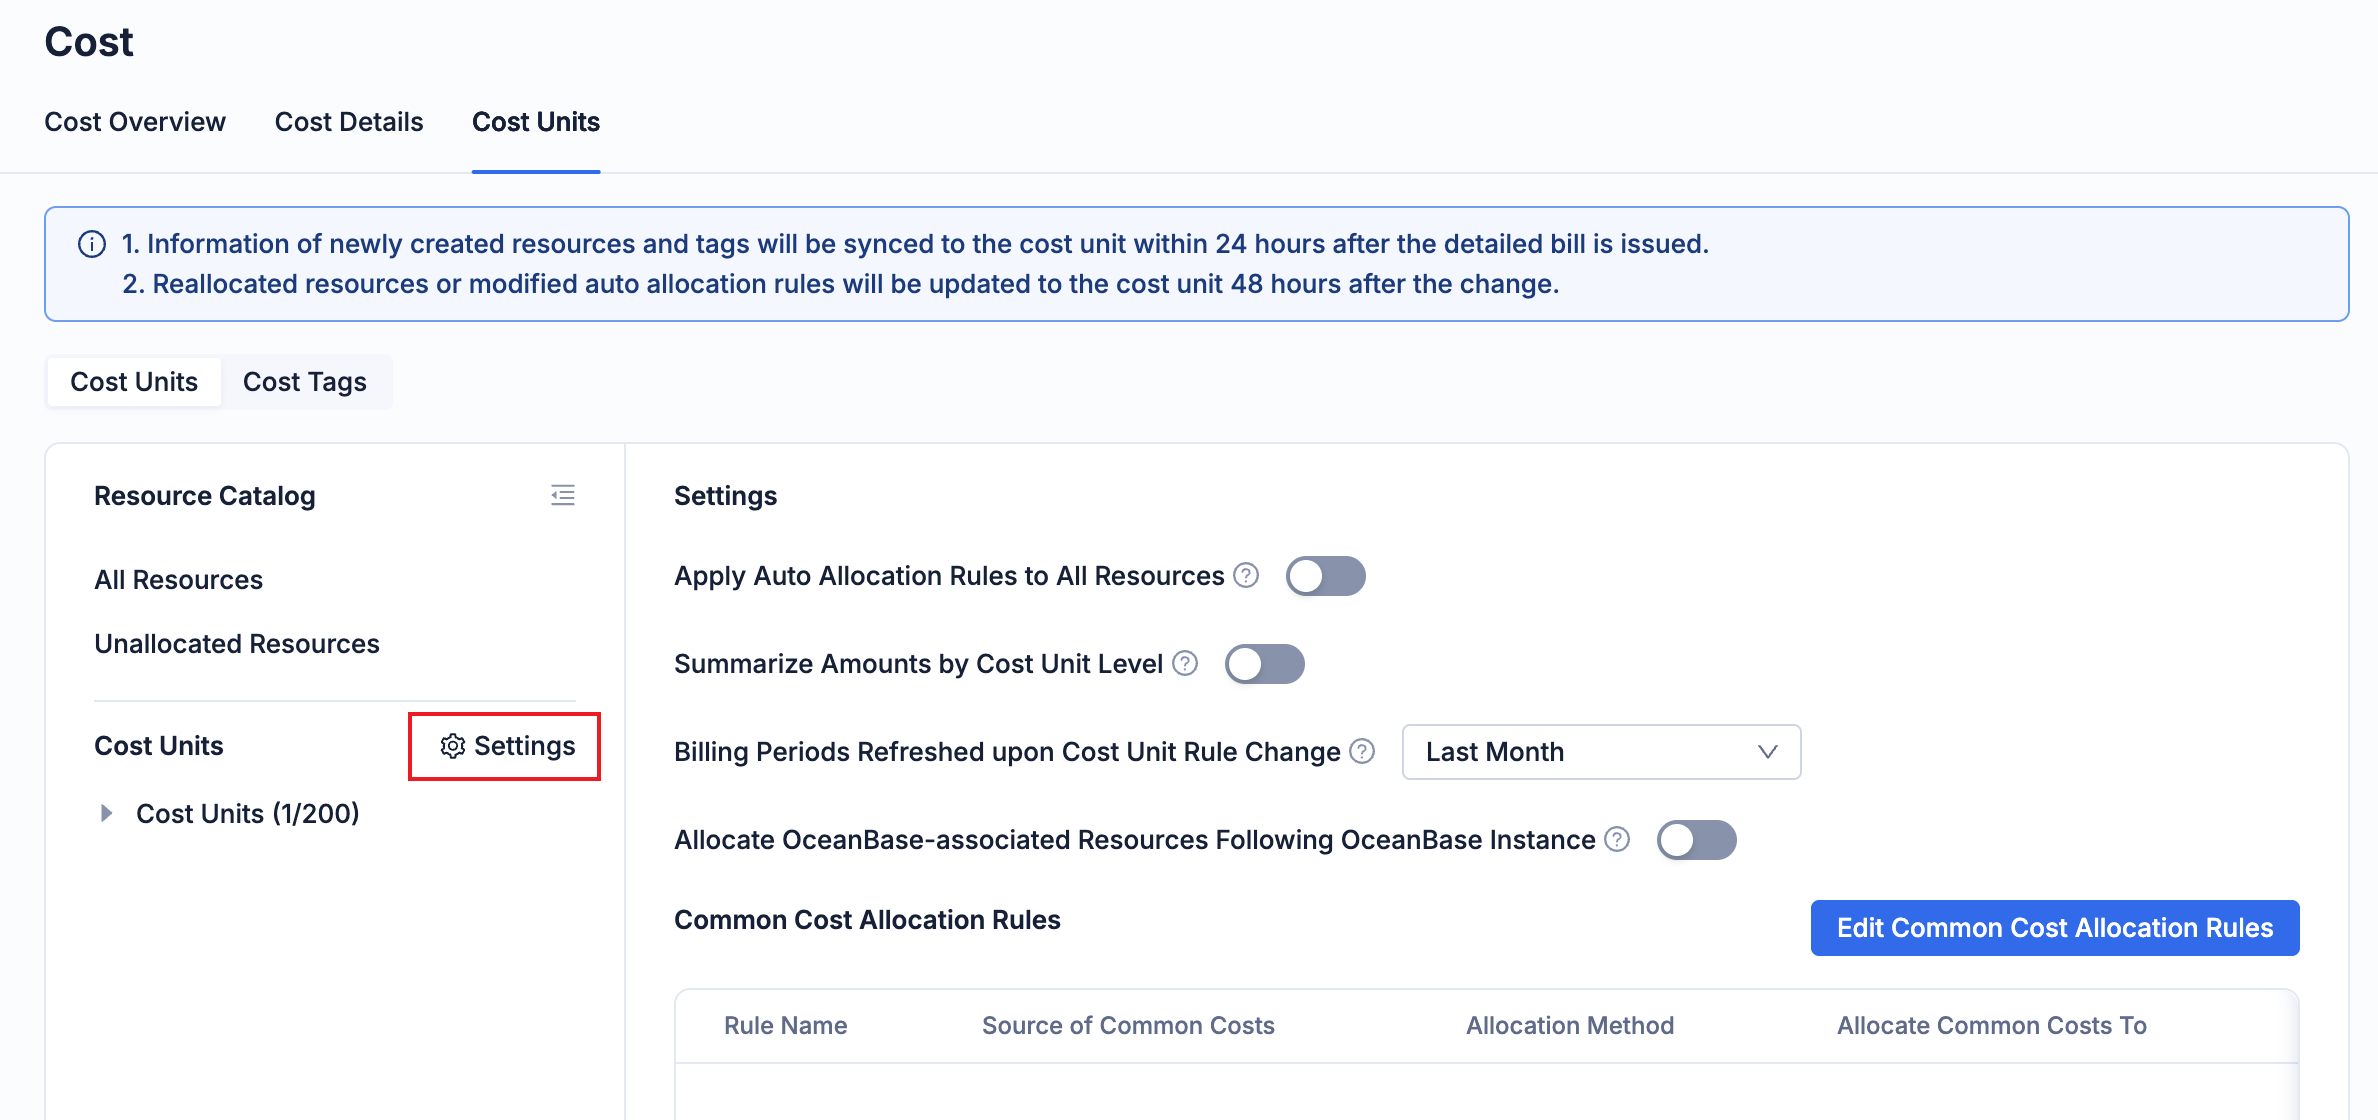
Task: Open the Cost Details tab
Action: (349, 122)
